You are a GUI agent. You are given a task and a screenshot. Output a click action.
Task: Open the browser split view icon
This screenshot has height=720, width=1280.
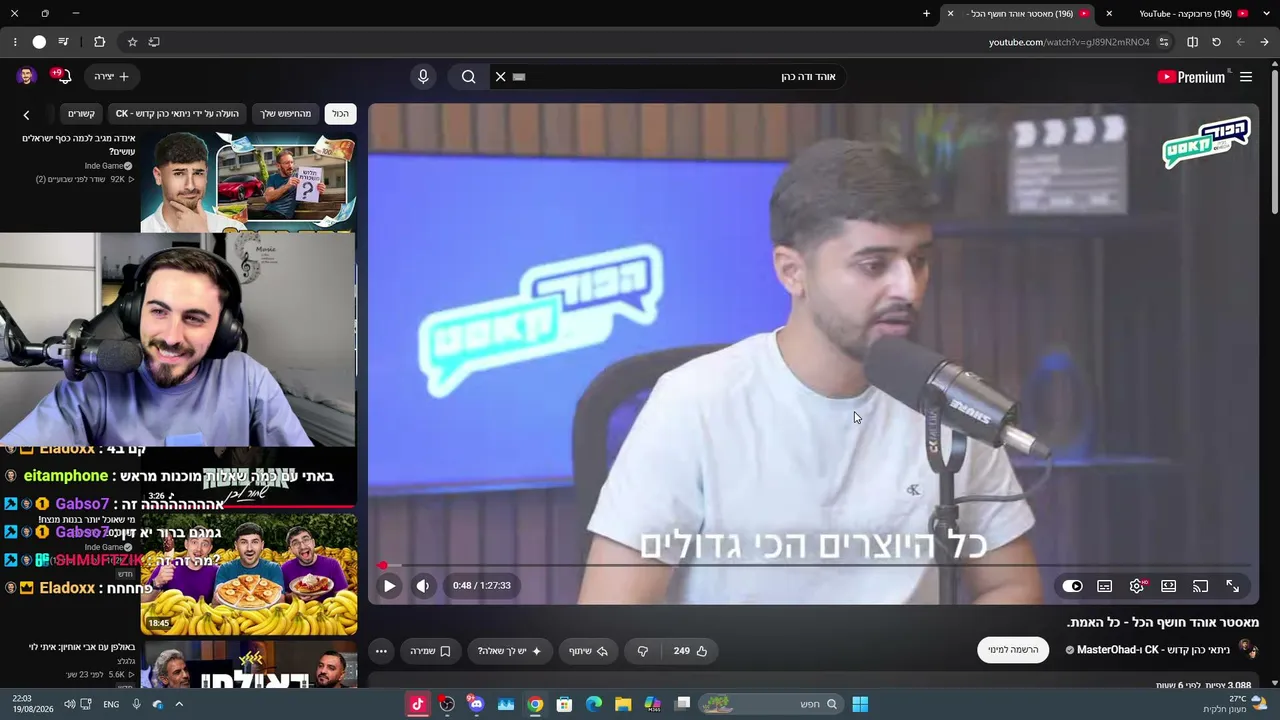click(1192, 42)
